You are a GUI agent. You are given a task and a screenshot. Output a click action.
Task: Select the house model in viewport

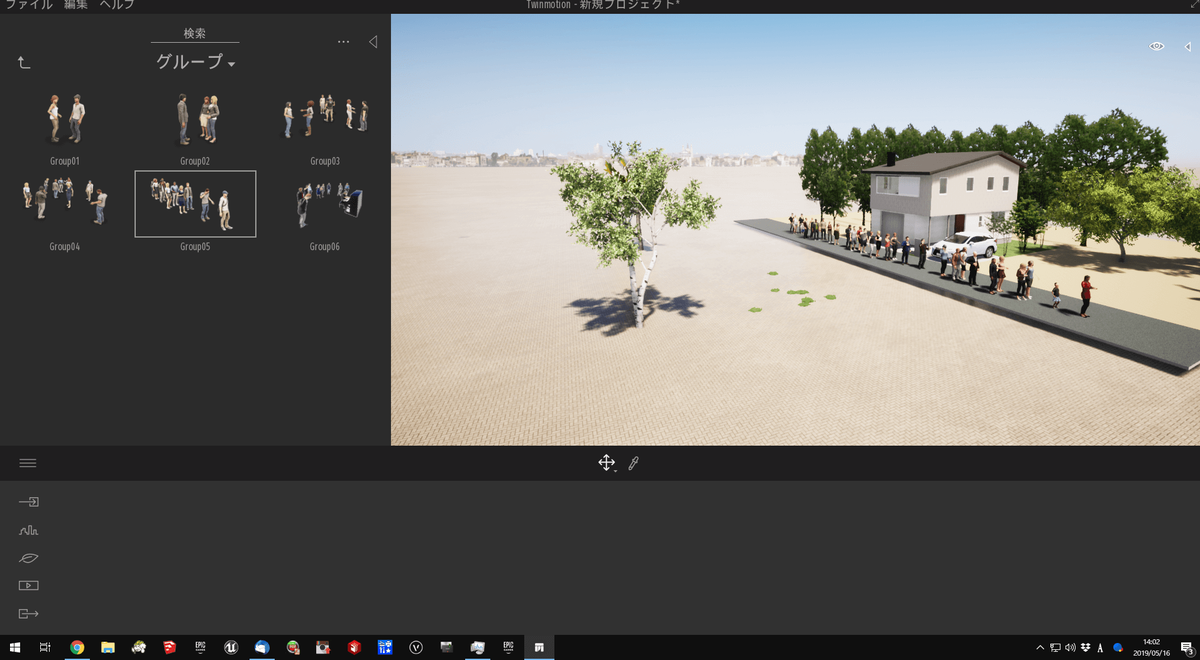(940, 197)
